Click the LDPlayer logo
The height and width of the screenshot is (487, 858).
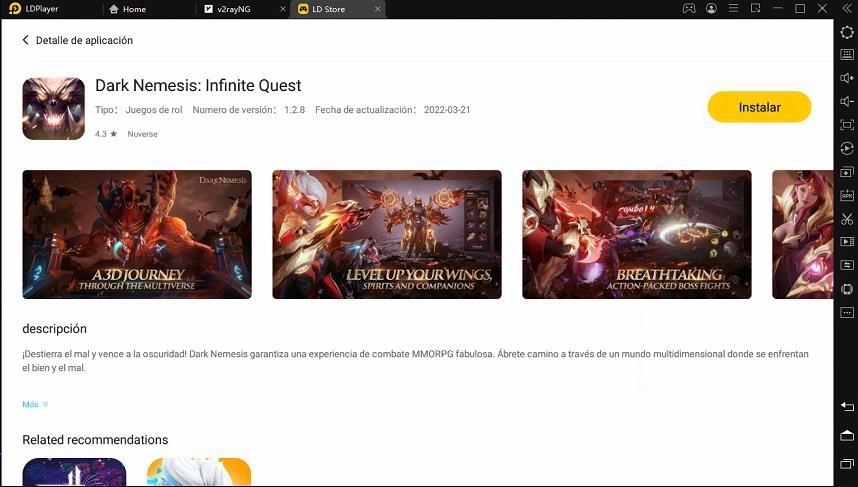coord(15,9)
